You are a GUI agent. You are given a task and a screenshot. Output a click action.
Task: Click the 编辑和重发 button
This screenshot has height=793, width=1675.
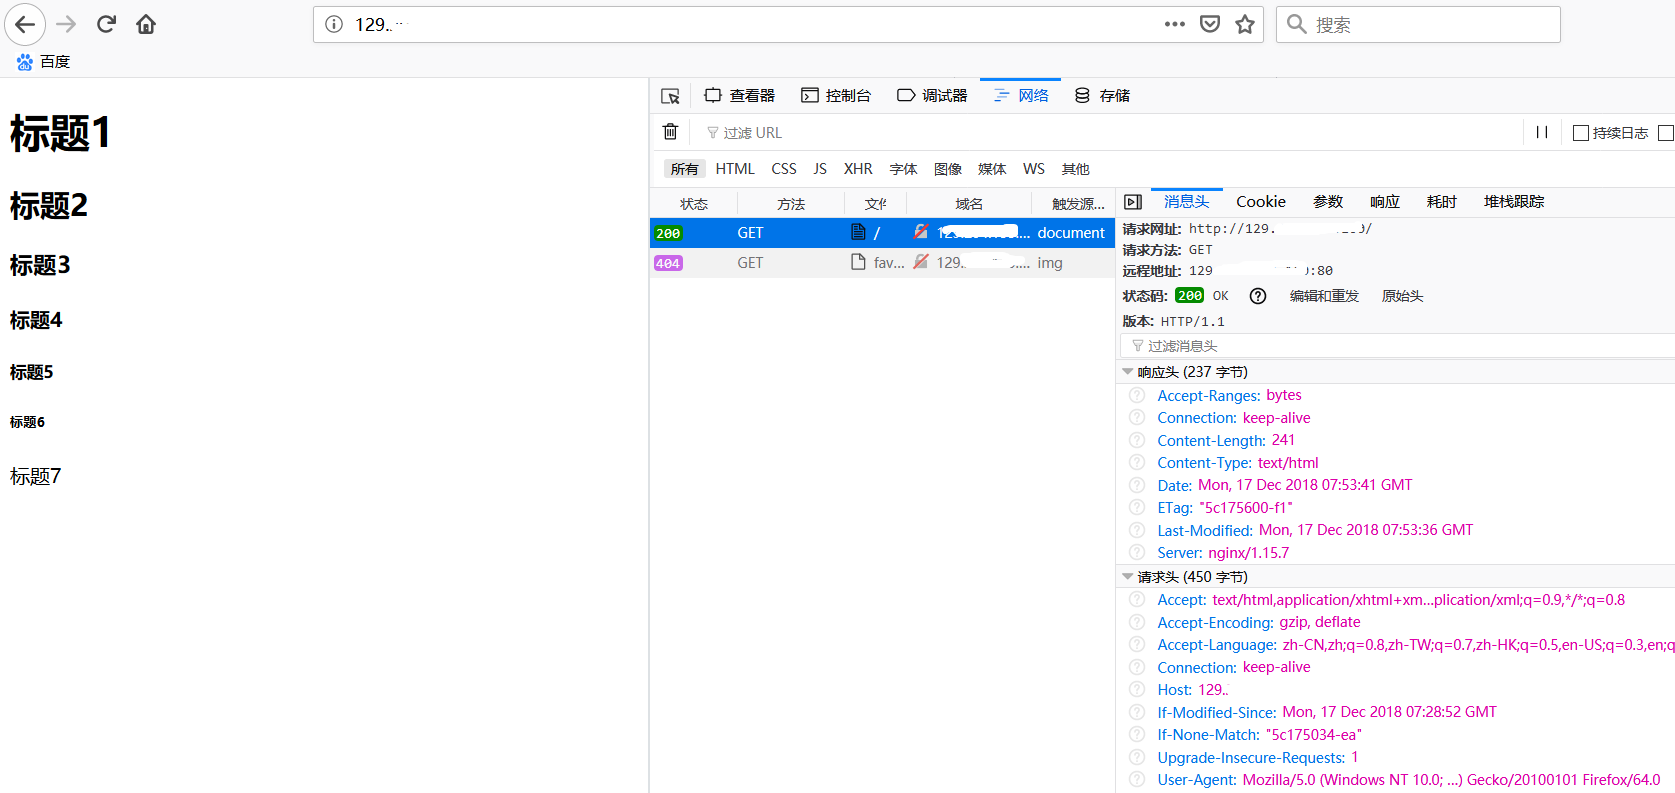pos(1324,296)
